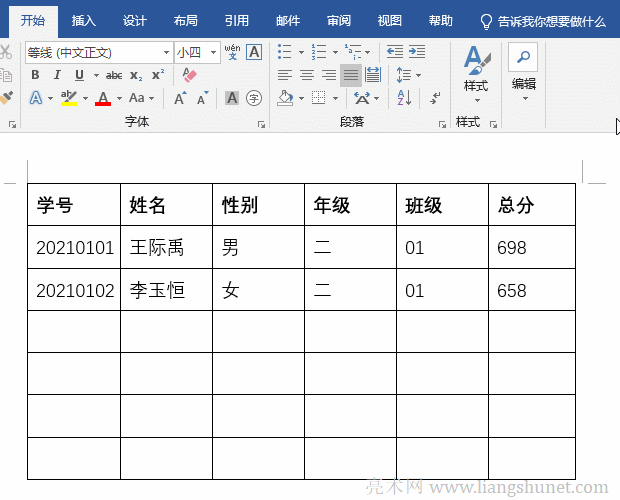Click the borders icon
The width and height of the screenshot is (620, 500).
coord(319,98)
